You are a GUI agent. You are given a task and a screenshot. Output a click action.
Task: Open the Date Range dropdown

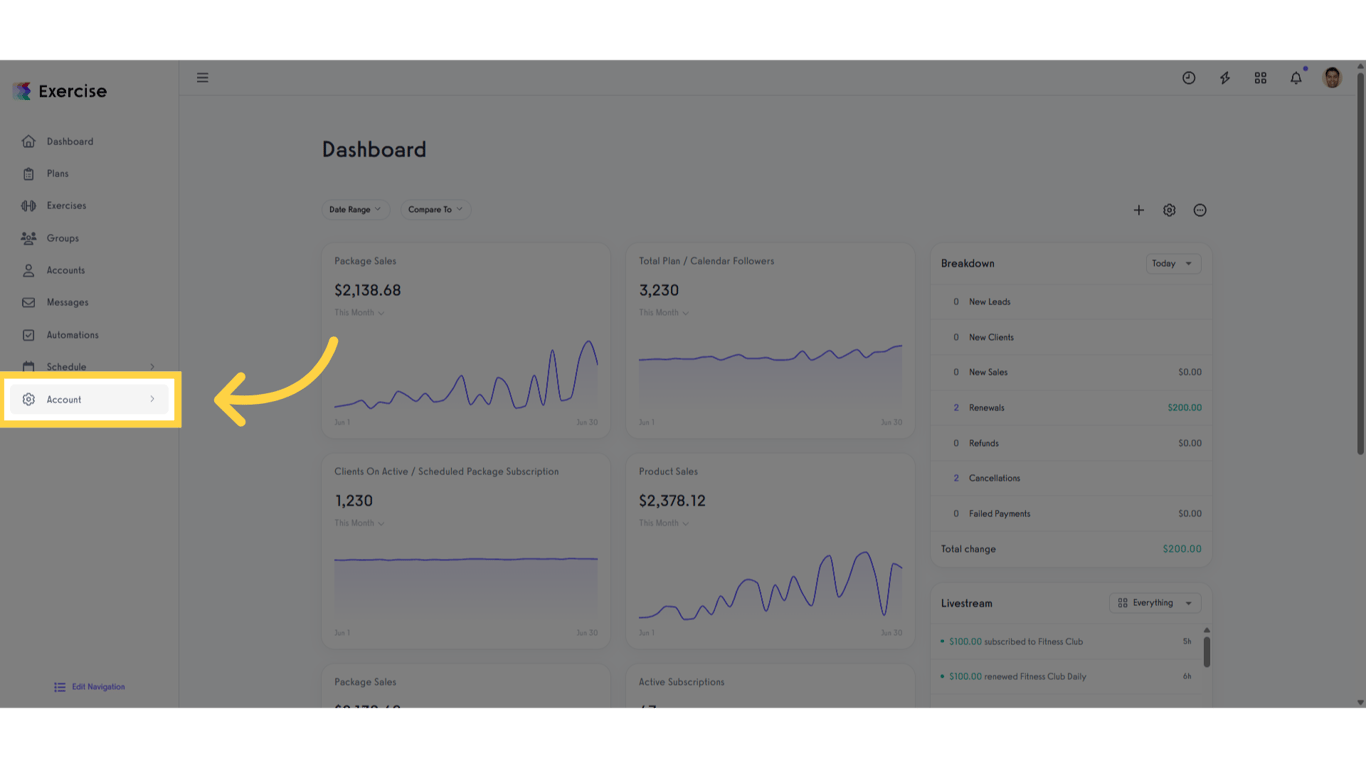pos(355,210)
